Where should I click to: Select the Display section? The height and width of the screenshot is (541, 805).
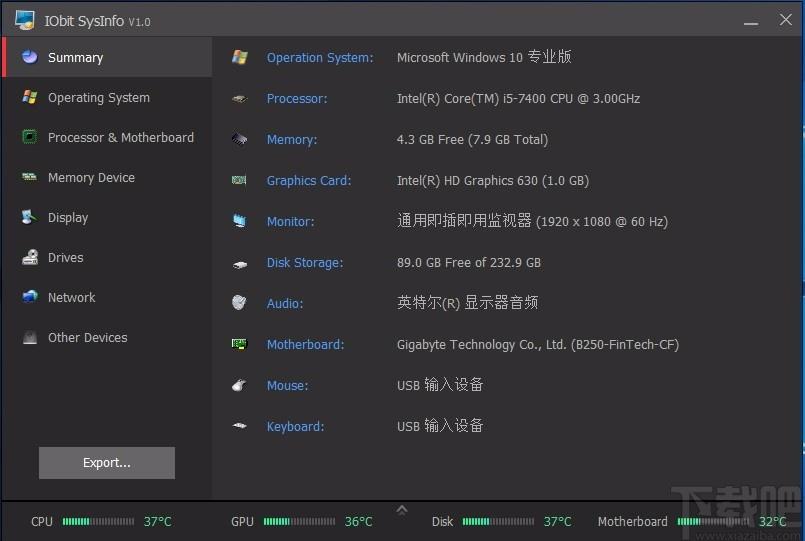pos(107,217)
